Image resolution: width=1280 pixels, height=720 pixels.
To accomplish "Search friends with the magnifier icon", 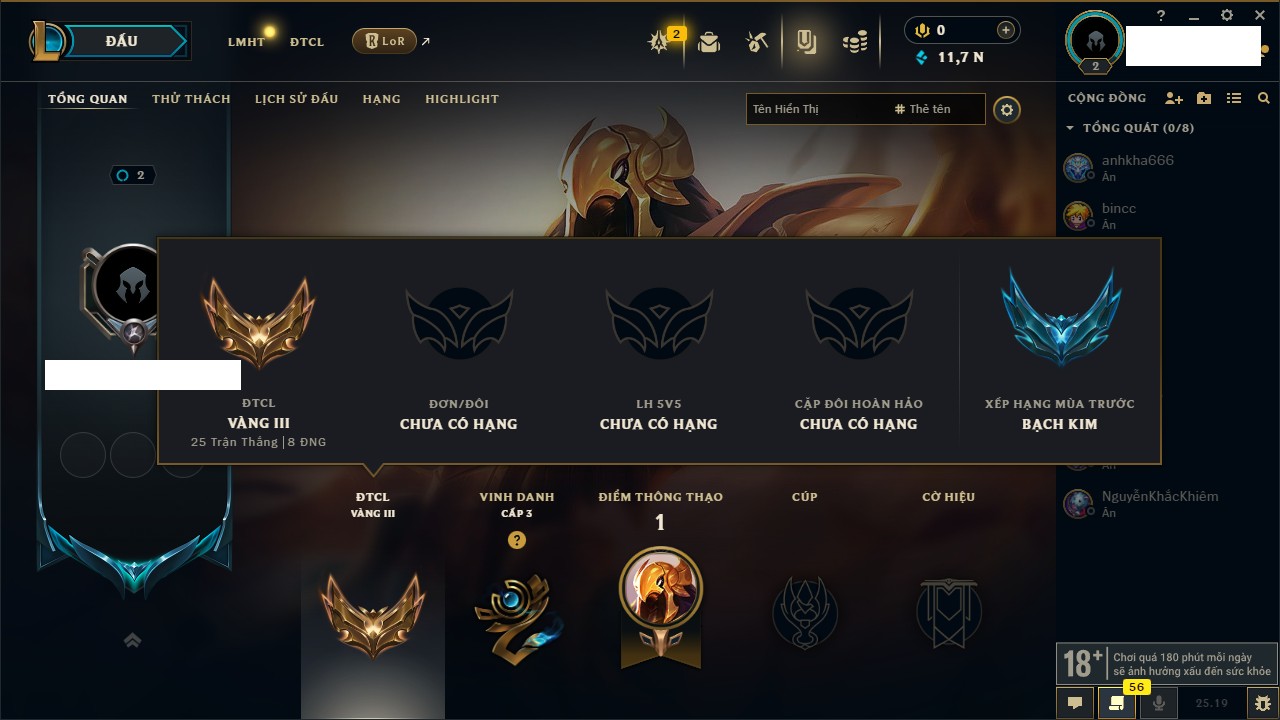I will click(1264, 98).
